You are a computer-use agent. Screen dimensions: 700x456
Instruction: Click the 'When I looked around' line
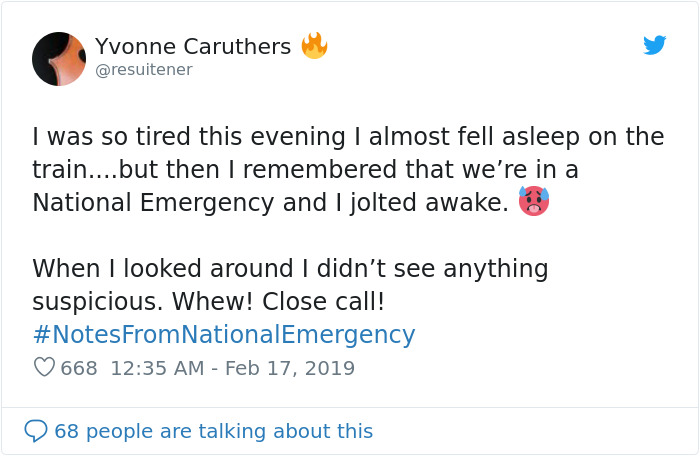[x=290, y=268]
